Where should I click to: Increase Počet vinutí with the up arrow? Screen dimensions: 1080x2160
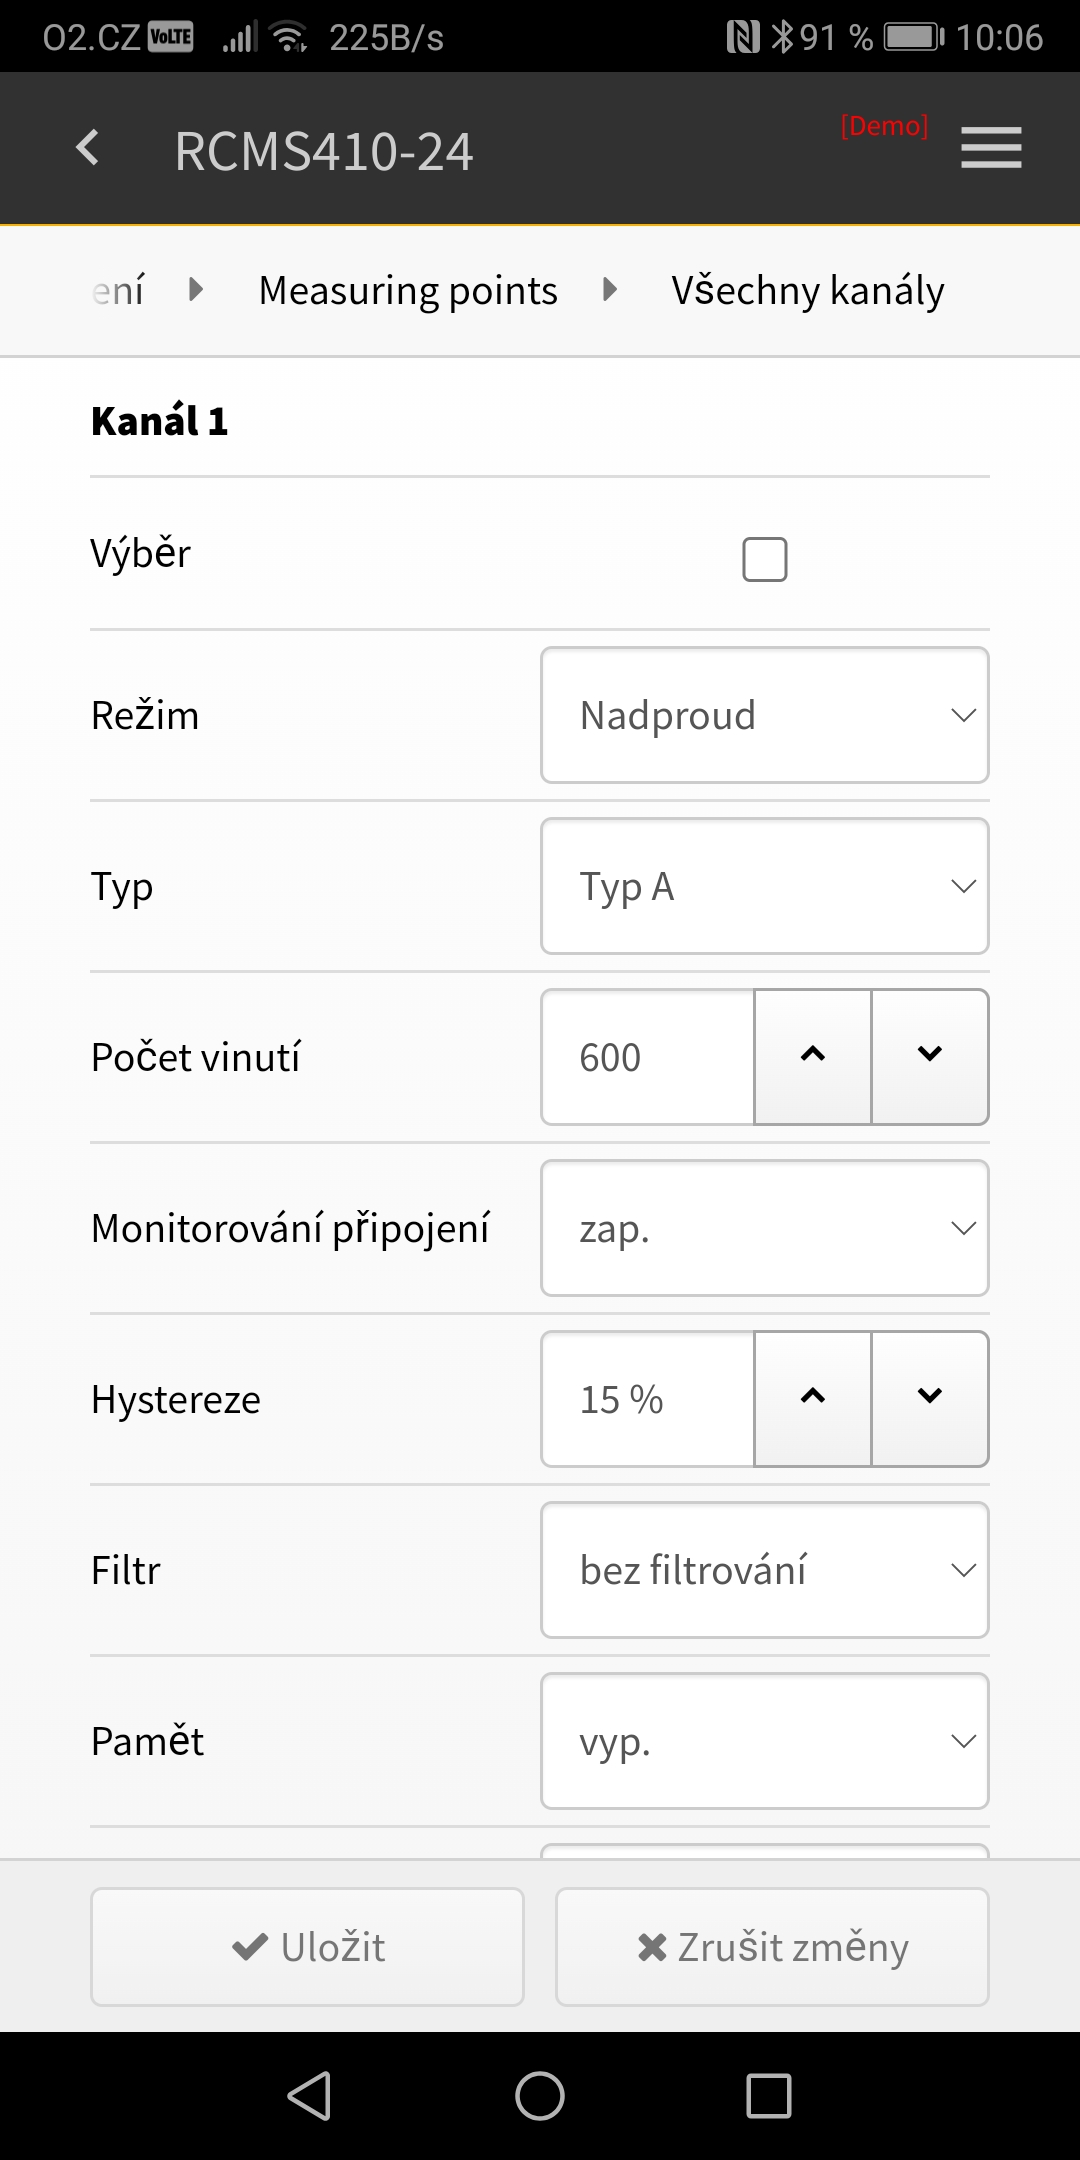point(811,1056)
